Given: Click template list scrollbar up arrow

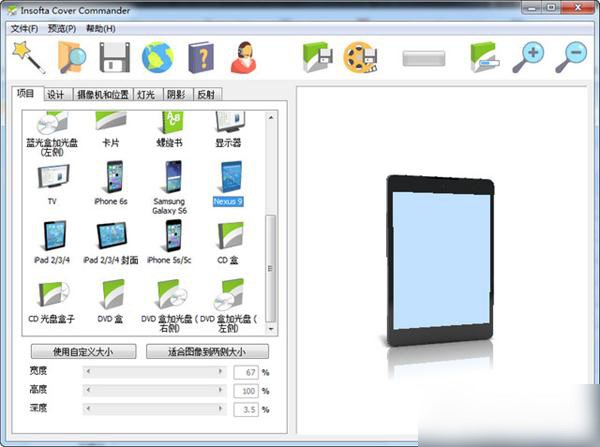Looking at the screenshot, I should click(271, 117).
